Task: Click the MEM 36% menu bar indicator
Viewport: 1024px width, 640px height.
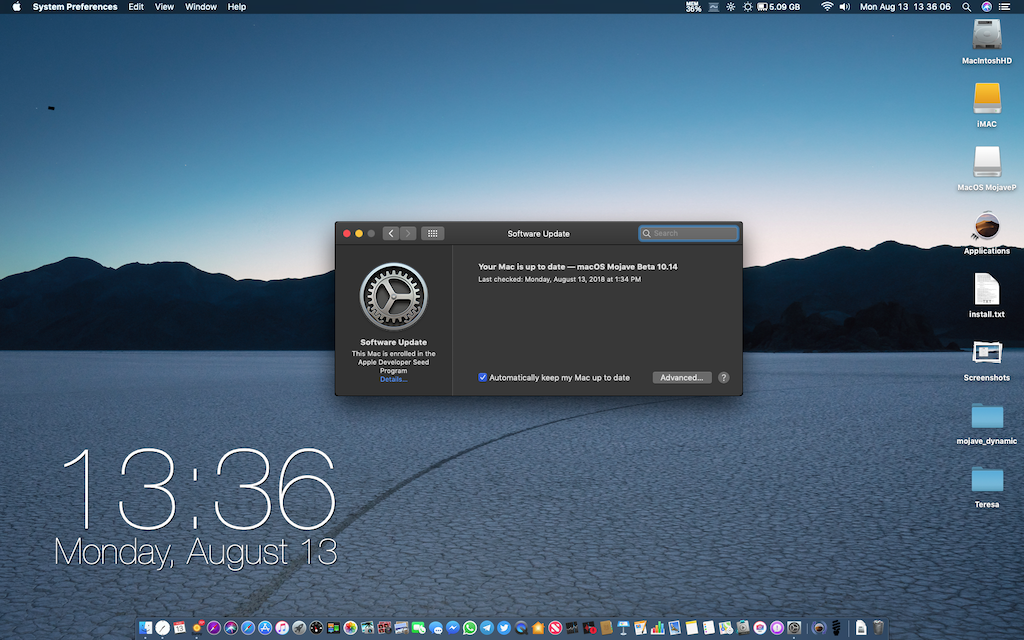Action: pos(693,7)
